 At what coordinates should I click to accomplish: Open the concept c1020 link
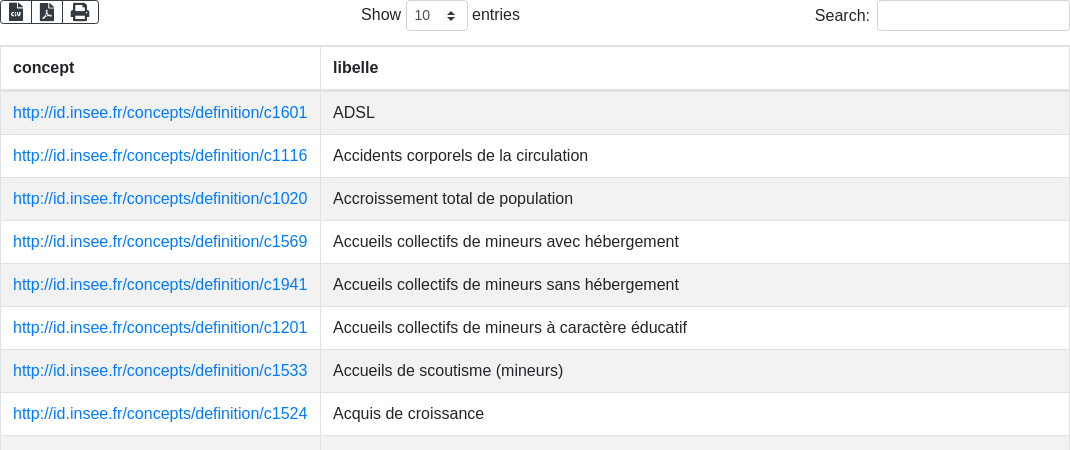point(160,199)
